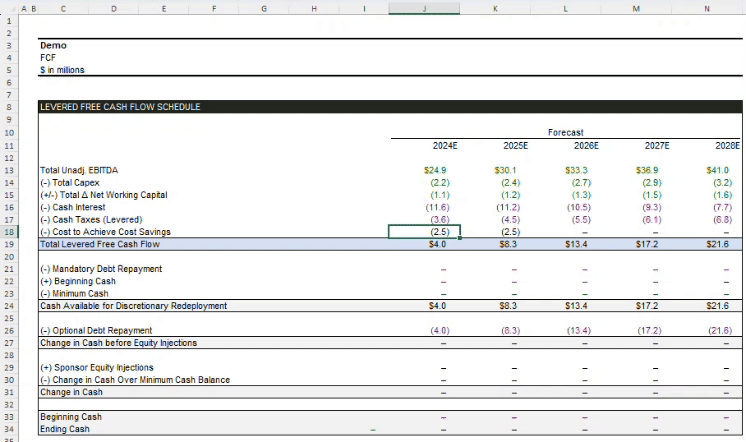The width and height of the screenshot is (746, 442).
Task: Click the 2025E Cash Interest cell
Action: (x=509, y=207)
